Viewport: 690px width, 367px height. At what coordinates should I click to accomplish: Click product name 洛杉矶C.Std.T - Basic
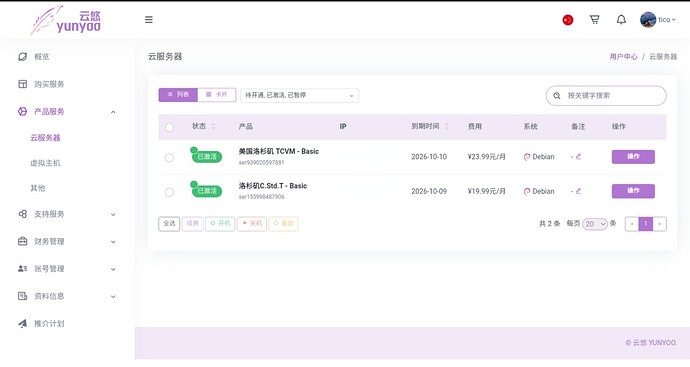tap(273, 186)
